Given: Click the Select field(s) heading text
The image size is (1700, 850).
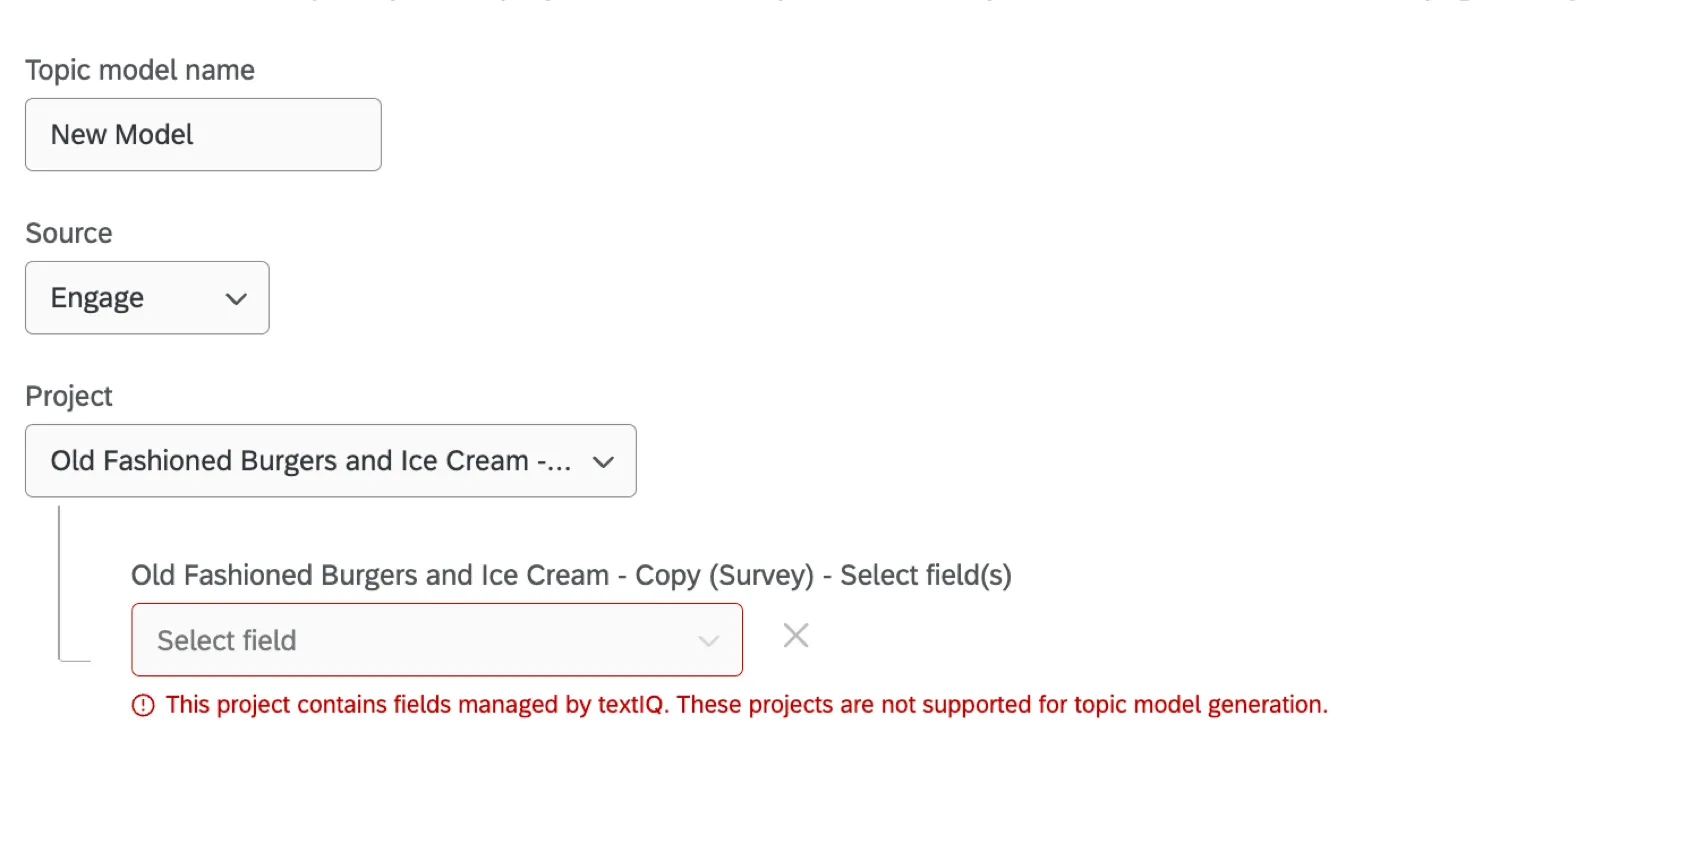Looking at the screenshot, I should pos(571,575).
